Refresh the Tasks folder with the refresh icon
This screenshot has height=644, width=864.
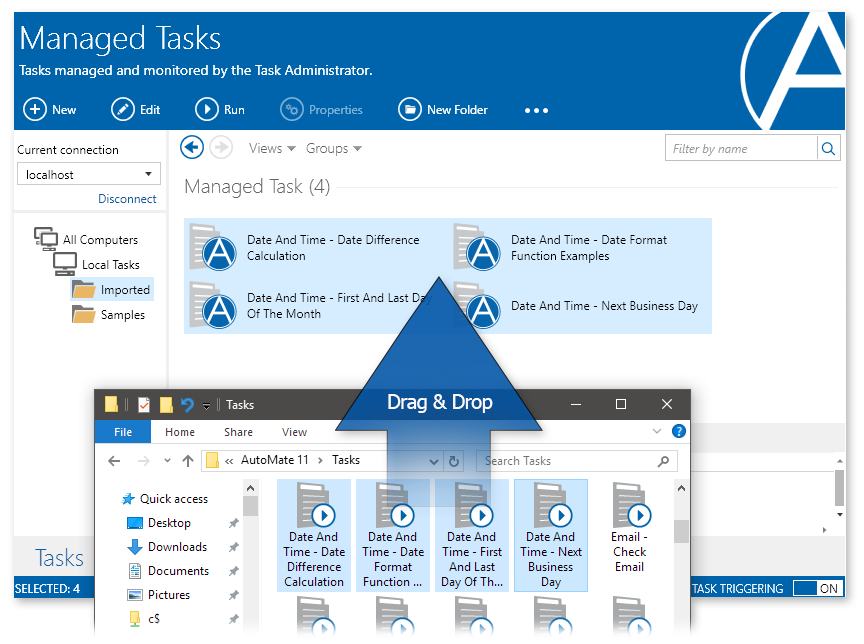point(456,461)
